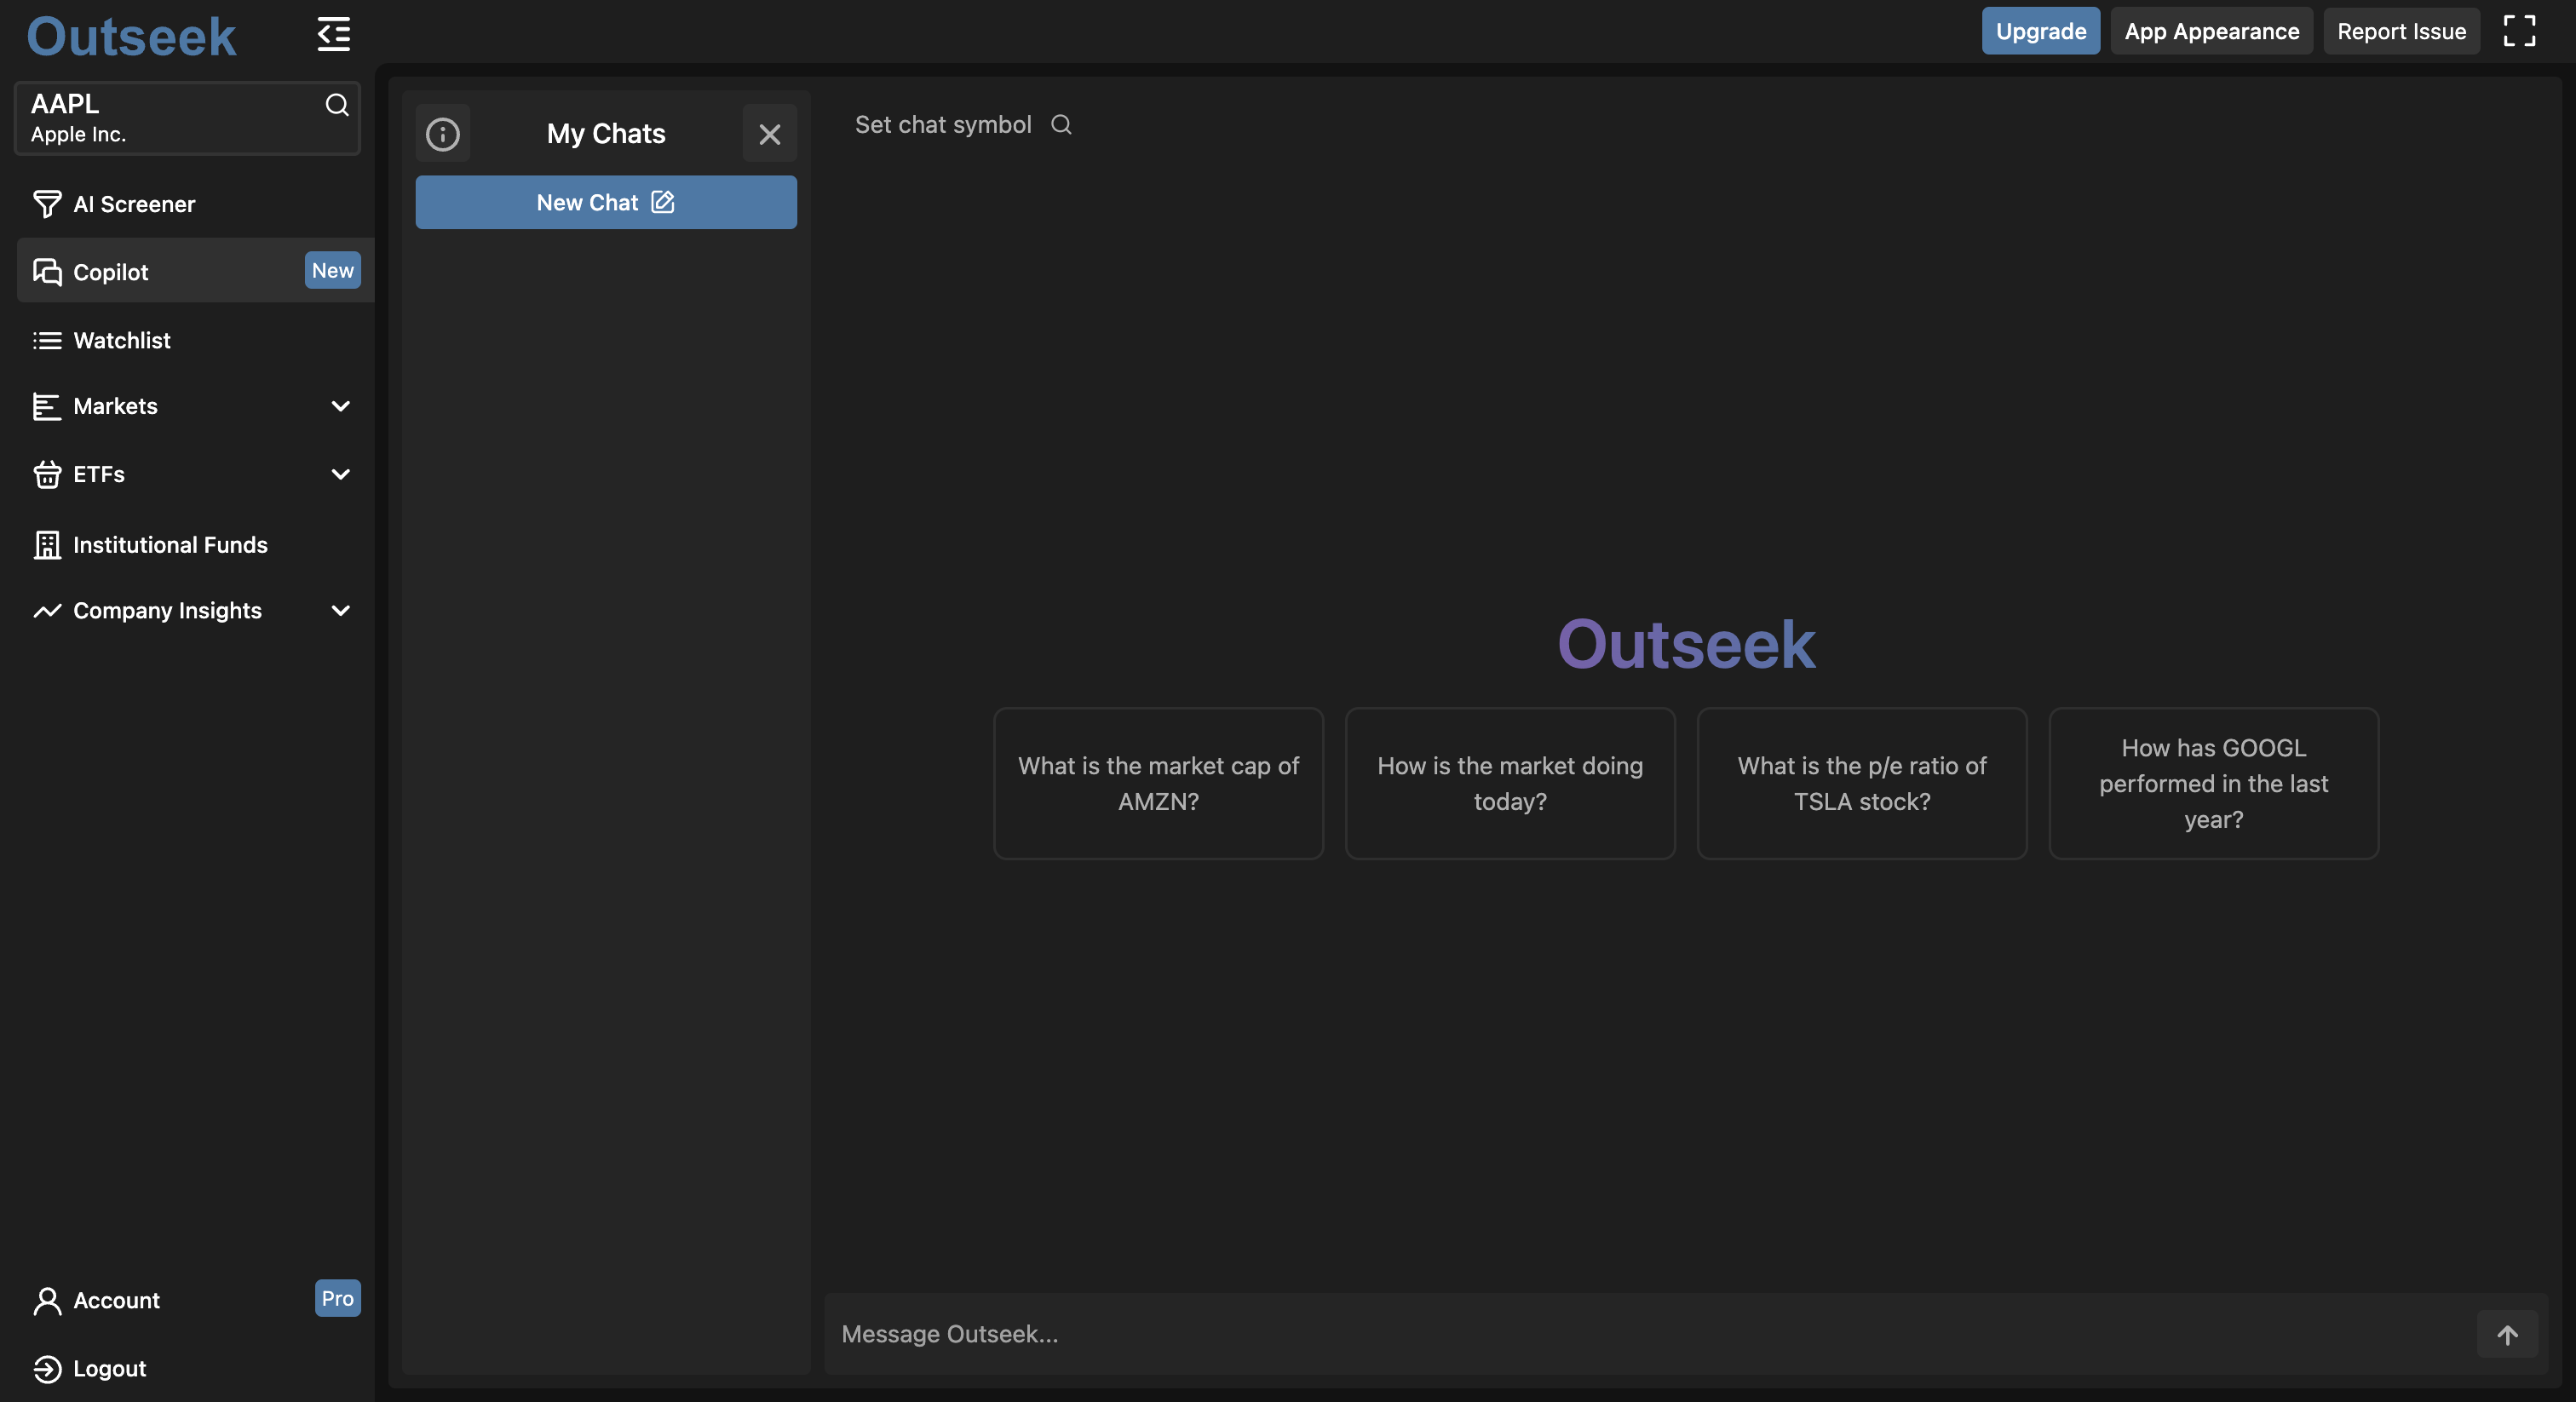2576x1402 pixels.
Task: Send the message with the arrow button
Action: pyautogui.click(x=2506, y=1334)
